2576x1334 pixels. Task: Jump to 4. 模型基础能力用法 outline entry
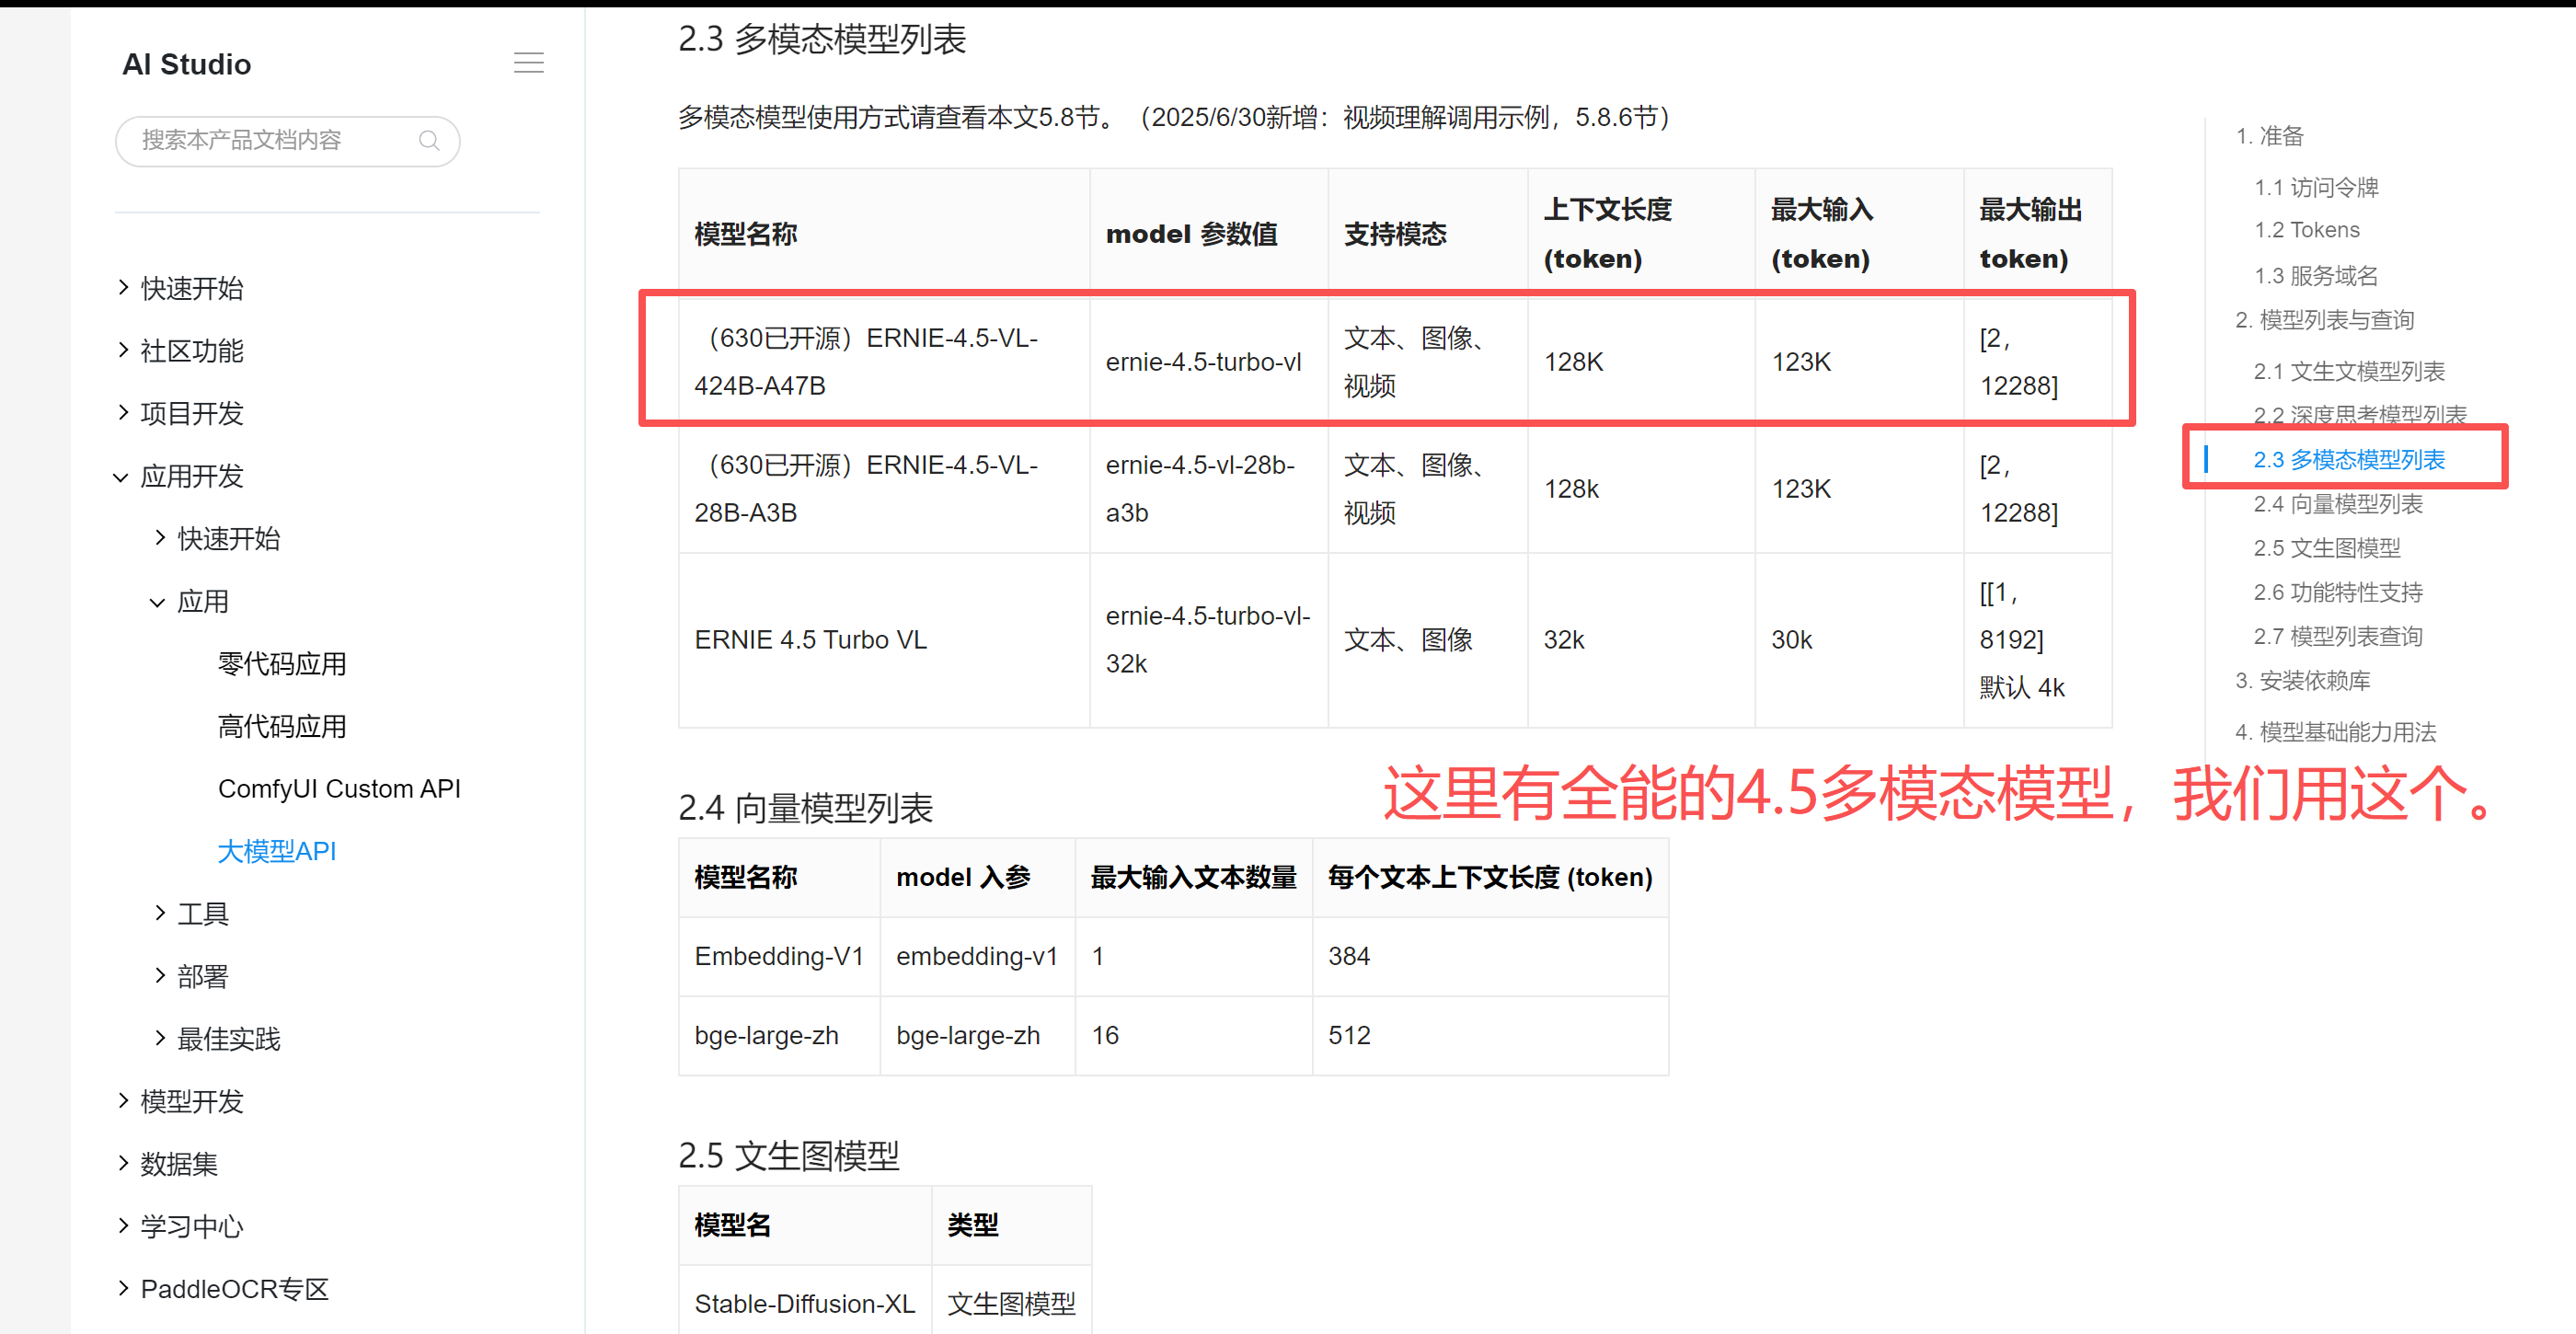2334,731
